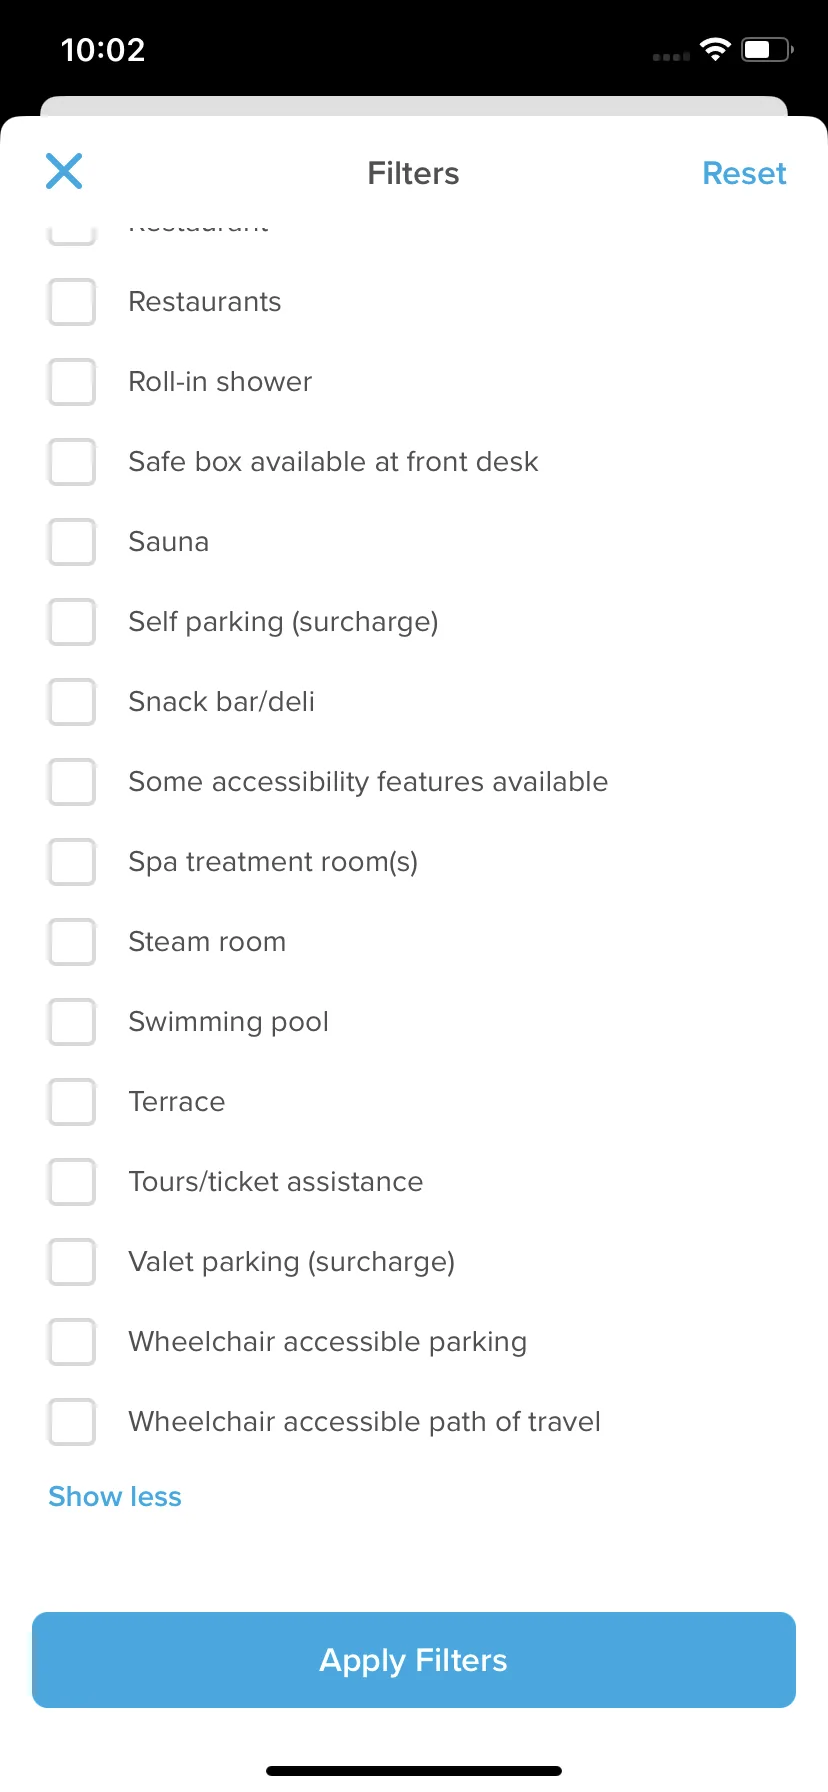Image resolution: width=828 pixels, height=1792 pixels.
Task: Check the Restaurants checkbox
Action: [x=72, y=302]
